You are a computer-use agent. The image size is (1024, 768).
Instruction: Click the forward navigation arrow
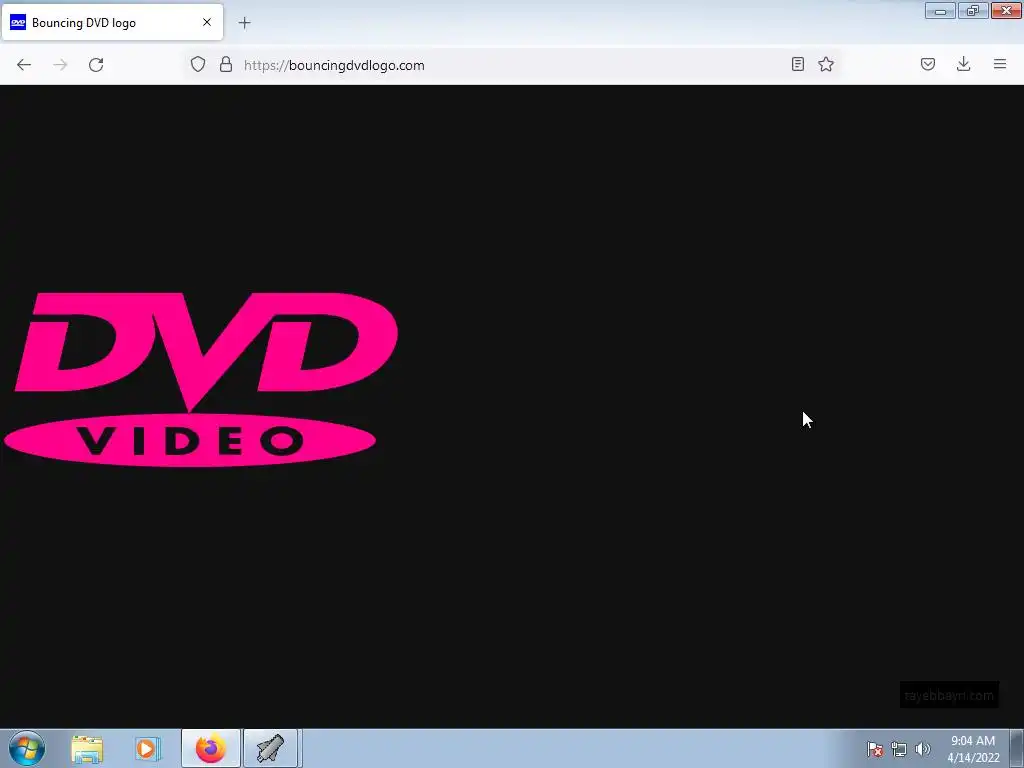coord(60,65)
